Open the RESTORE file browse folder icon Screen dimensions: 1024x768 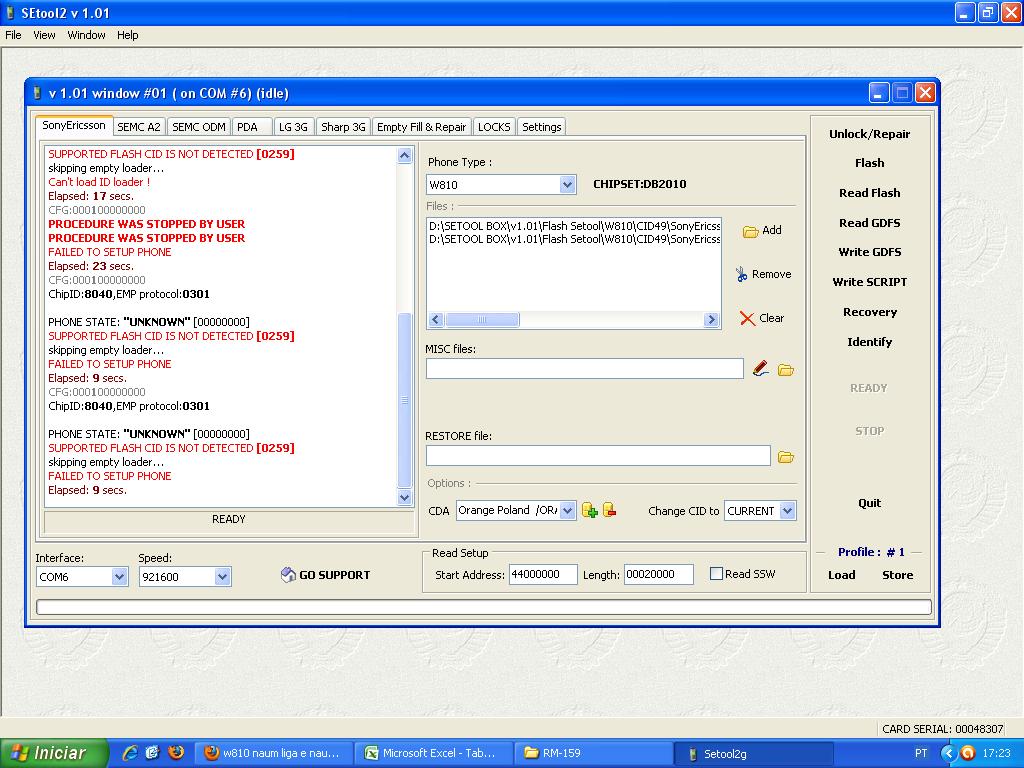pyautogui.click(x=786, y=457)
